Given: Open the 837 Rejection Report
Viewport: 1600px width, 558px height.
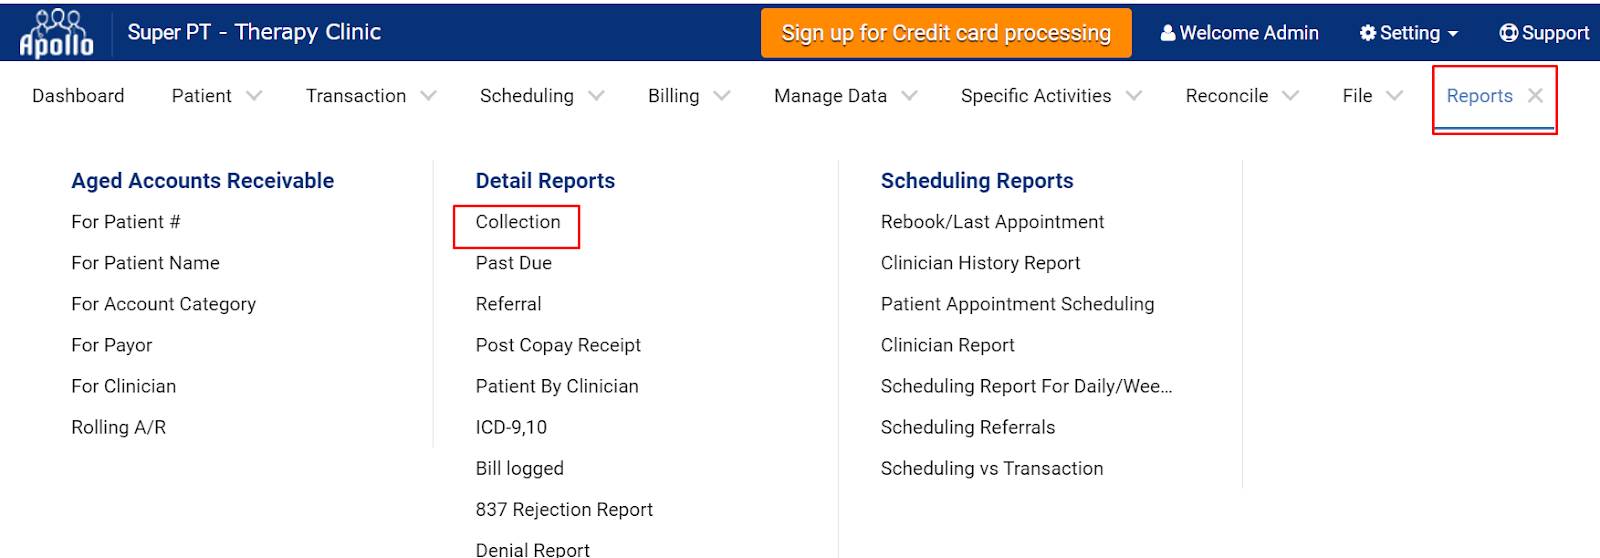Looking at the screenshot, I should click(x=564, y=510).
